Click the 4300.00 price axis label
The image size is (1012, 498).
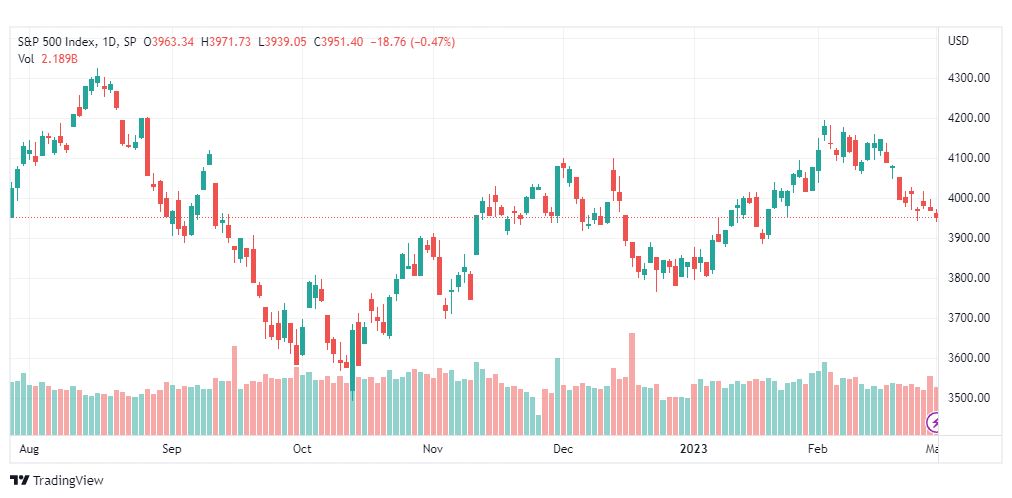[x=967, y=78]
